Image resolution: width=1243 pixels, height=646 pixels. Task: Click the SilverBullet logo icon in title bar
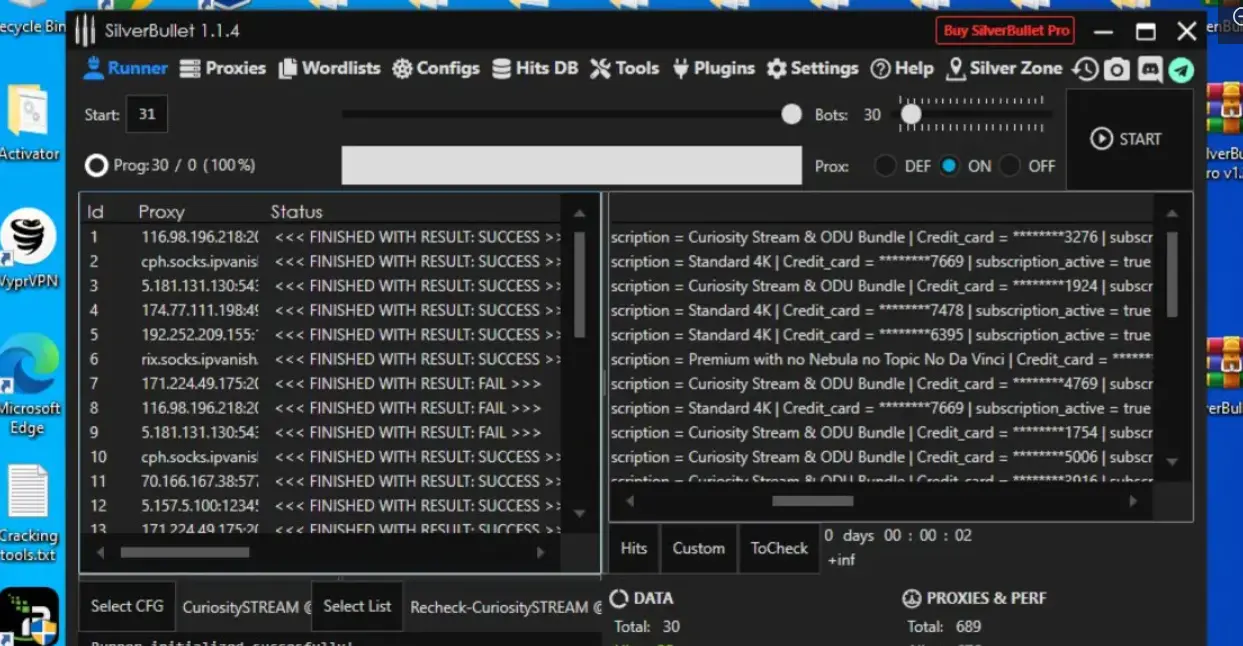[x=85, y=31]
